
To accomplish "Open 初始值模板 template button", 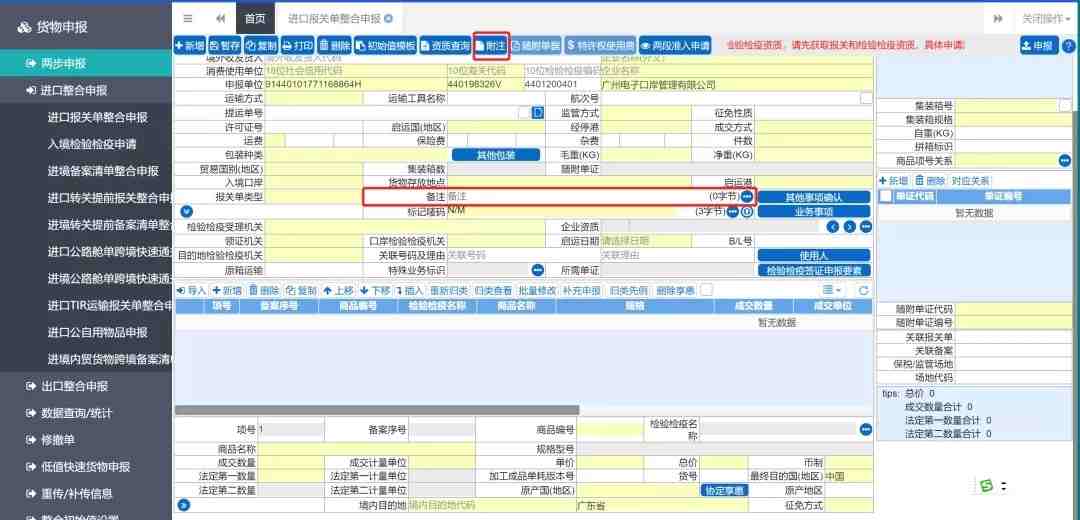I will pos(386,45).
